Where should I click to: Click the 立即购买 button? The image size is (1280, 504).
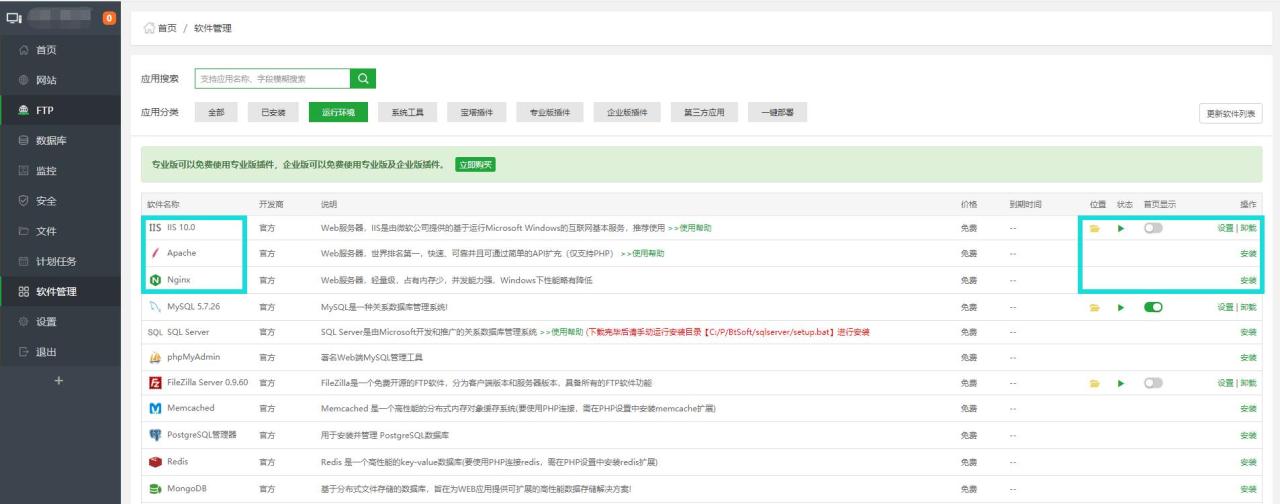click(476, 164)
